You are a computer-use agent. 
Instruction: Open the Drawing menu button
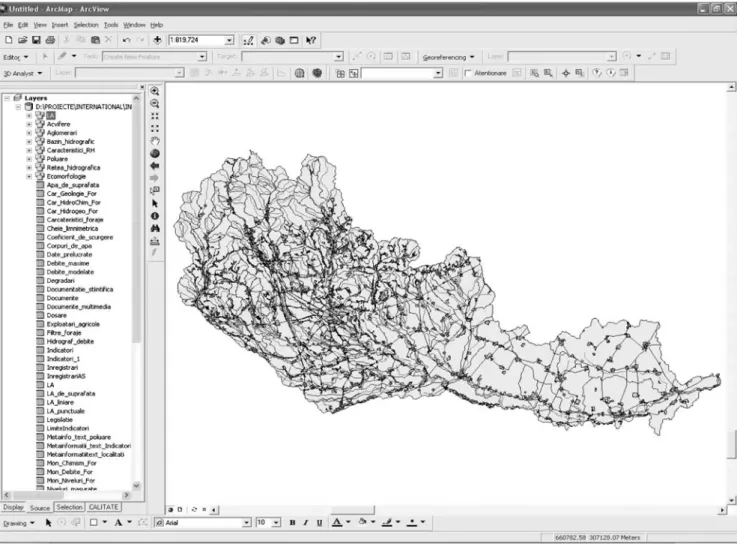click(19, 523)
